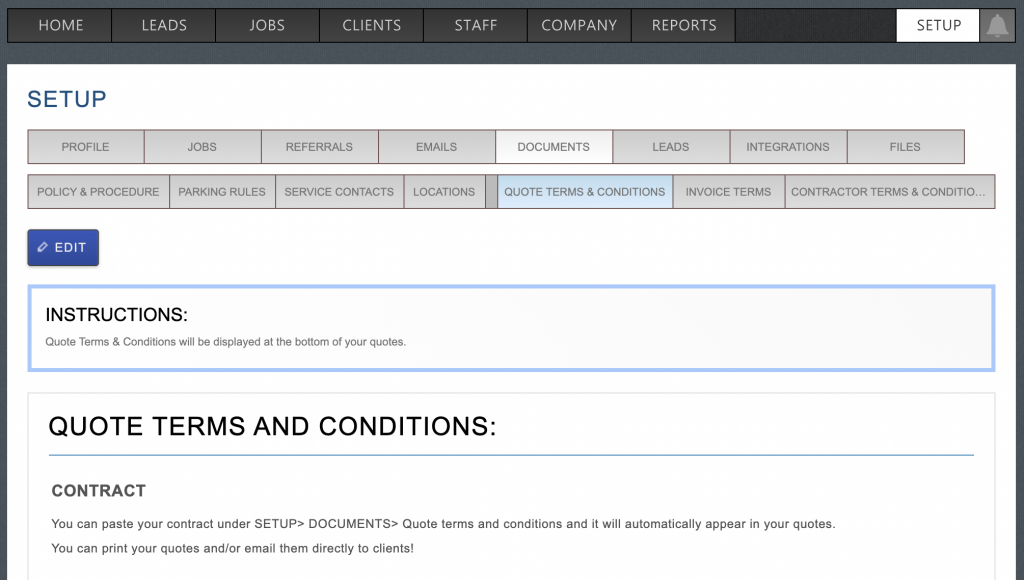The width and height of the screenshot is (1024, 580).
Task: Open the notifications bell icon
Action: click(997, 26)
